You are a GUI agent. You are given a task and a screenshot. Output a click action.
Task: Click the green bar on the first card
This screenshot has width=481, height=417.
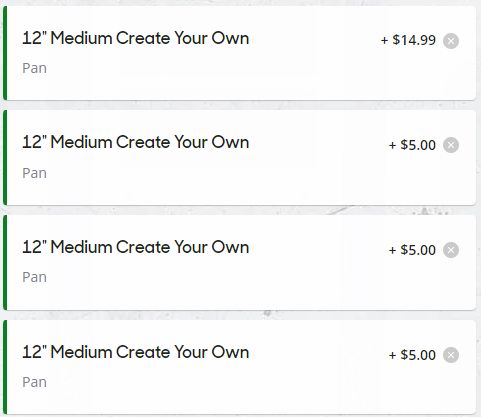[x=5, y=53]
